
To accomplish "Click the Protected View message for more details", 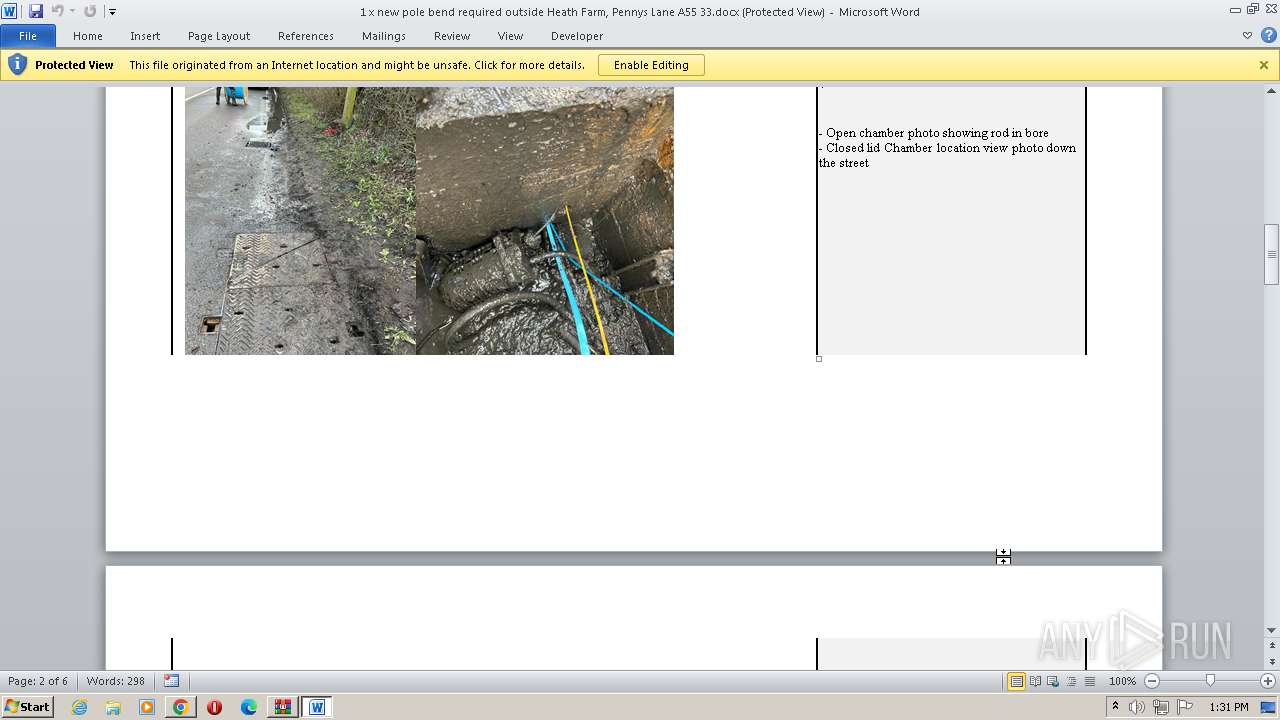I will click(x=357, y=65).
